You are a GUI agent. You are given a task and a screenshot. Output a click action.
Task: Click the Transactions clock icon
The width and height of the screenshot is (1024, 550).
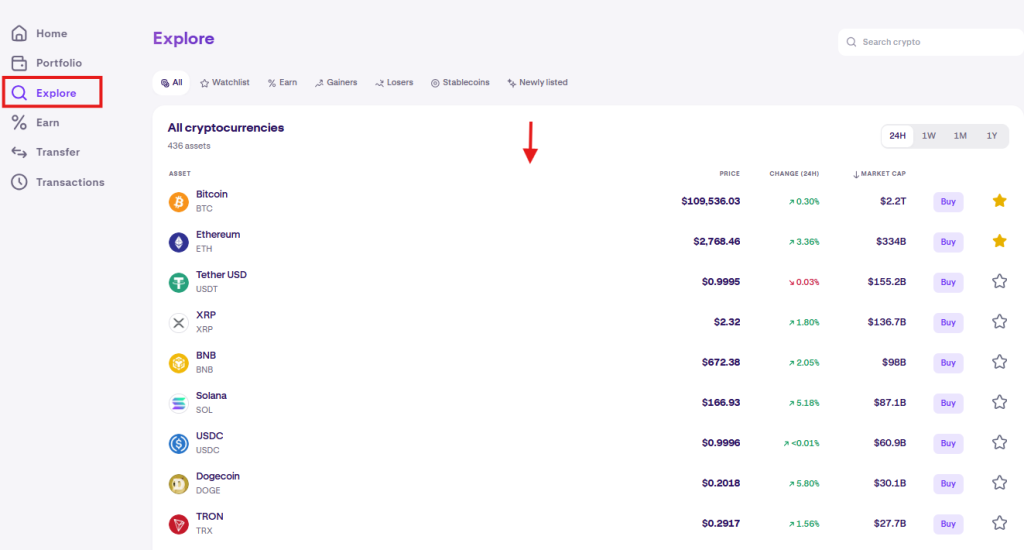(x=19, y=182)
